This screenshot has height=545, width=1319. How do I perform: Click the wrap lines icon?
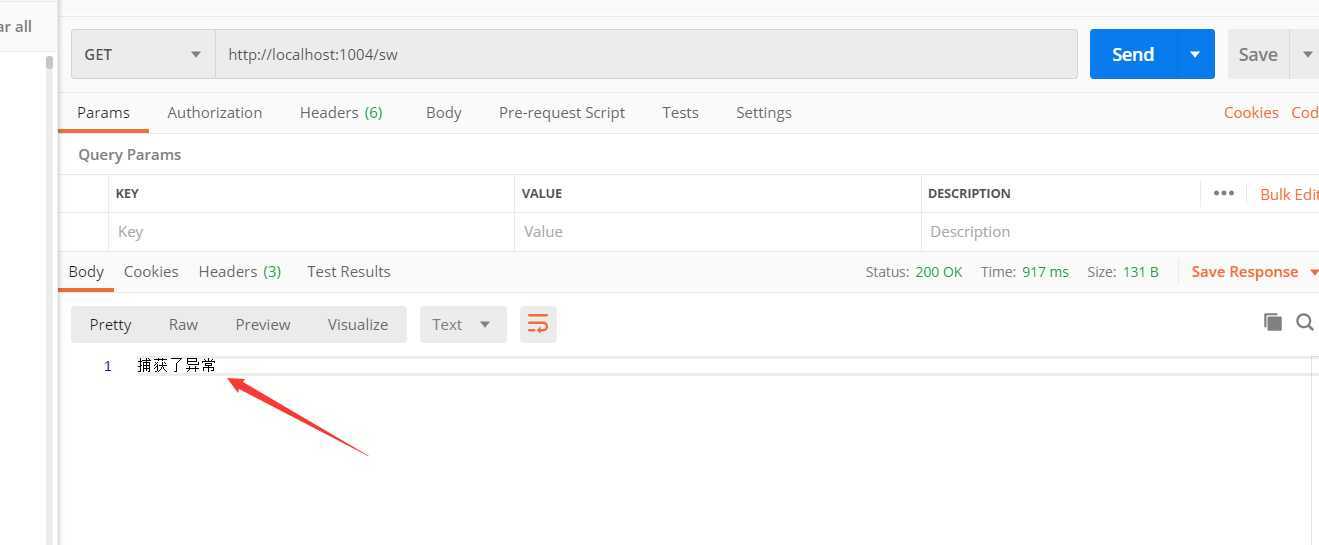538,324
